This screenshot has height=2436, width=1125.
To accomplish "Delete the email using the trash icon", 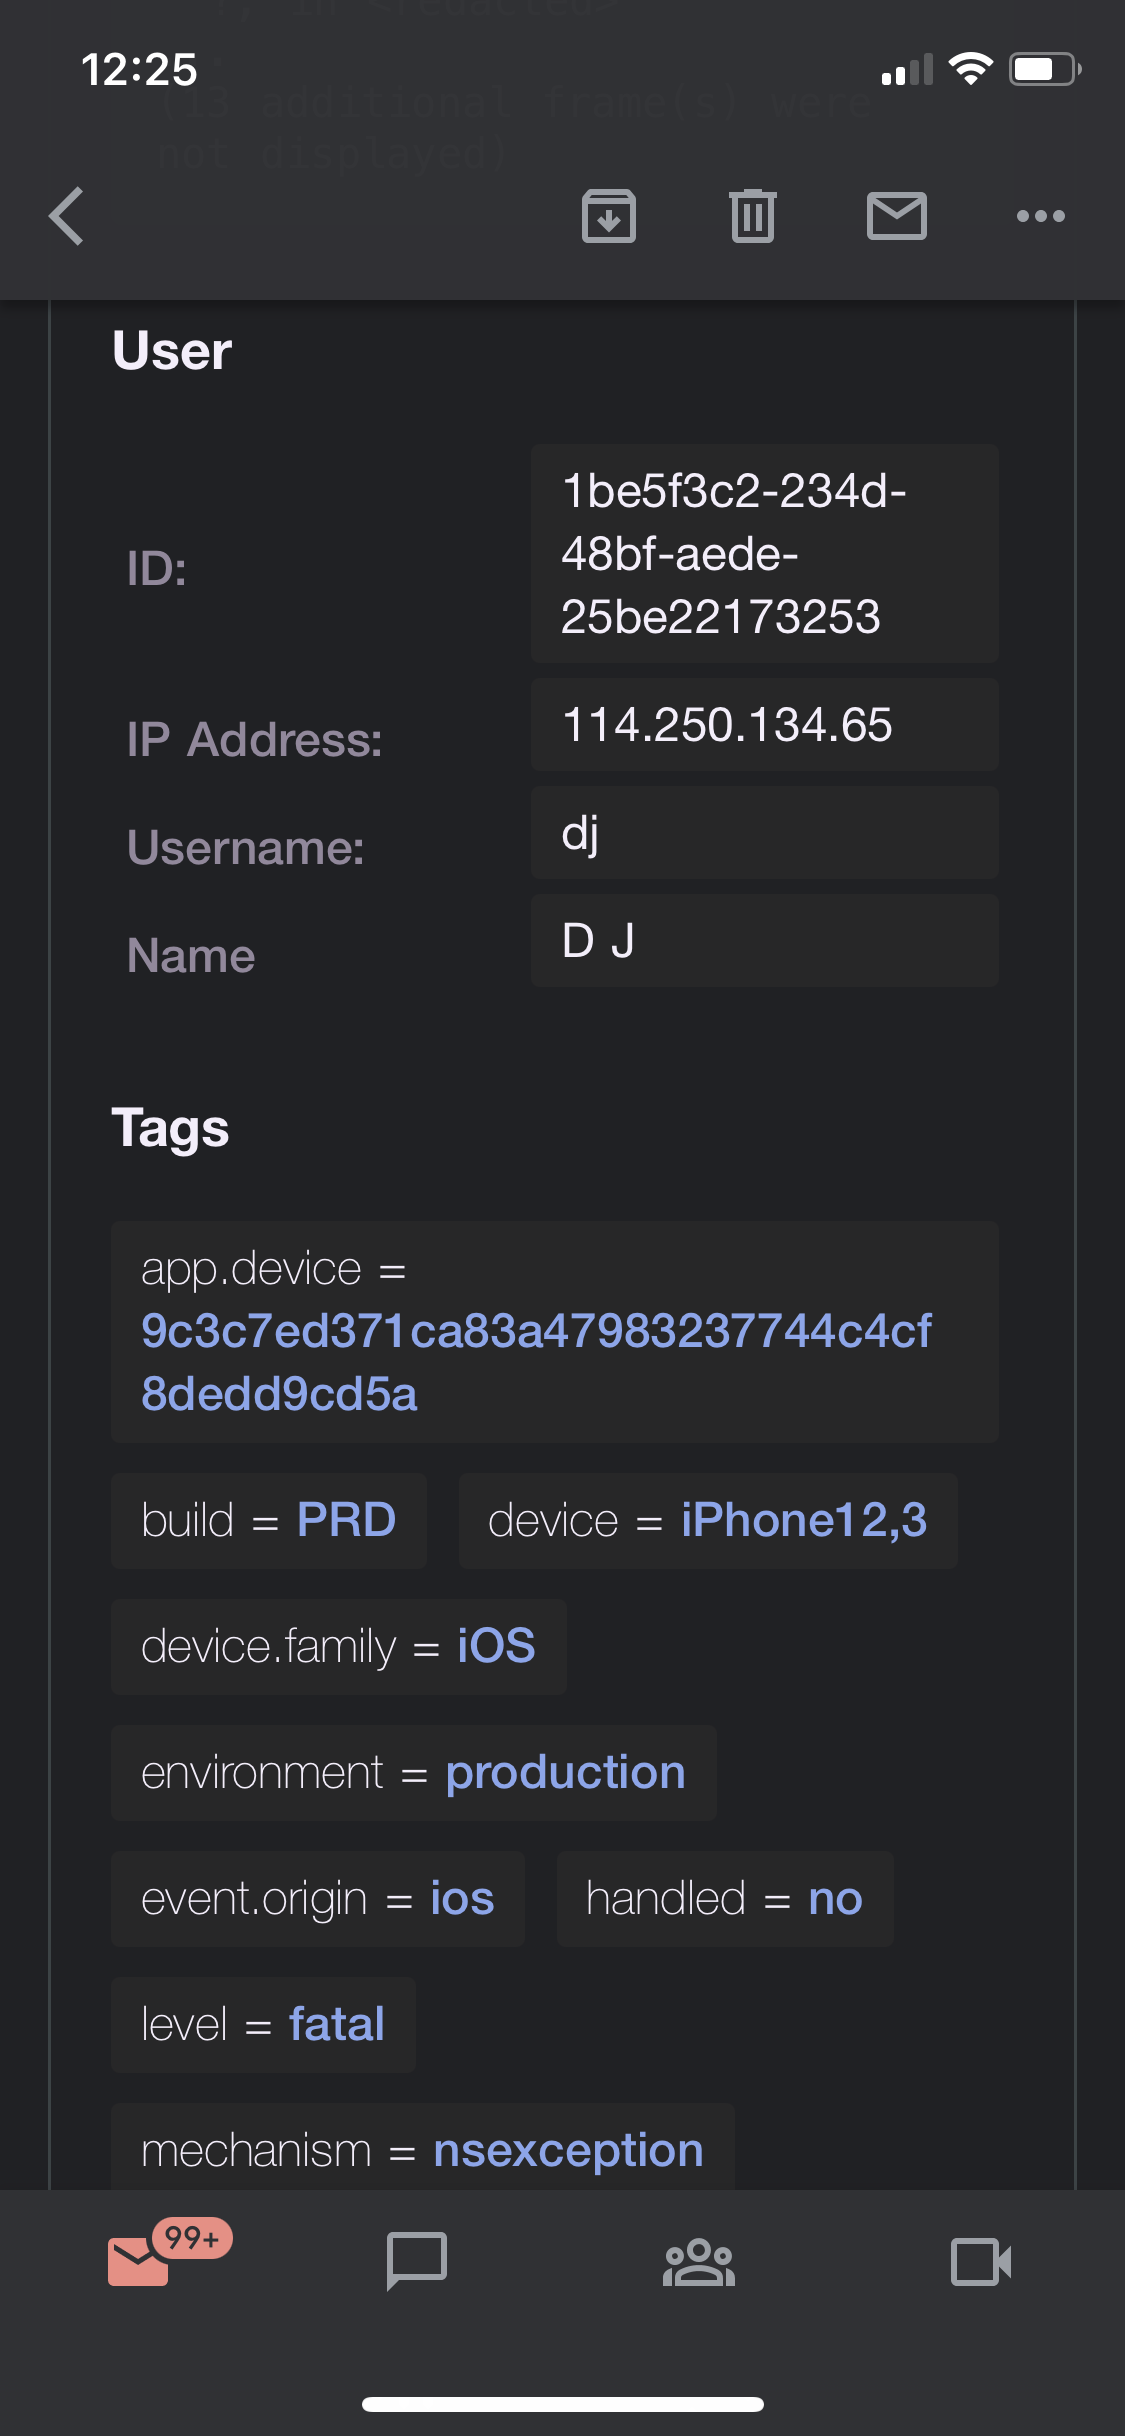I will pos(752,216).
